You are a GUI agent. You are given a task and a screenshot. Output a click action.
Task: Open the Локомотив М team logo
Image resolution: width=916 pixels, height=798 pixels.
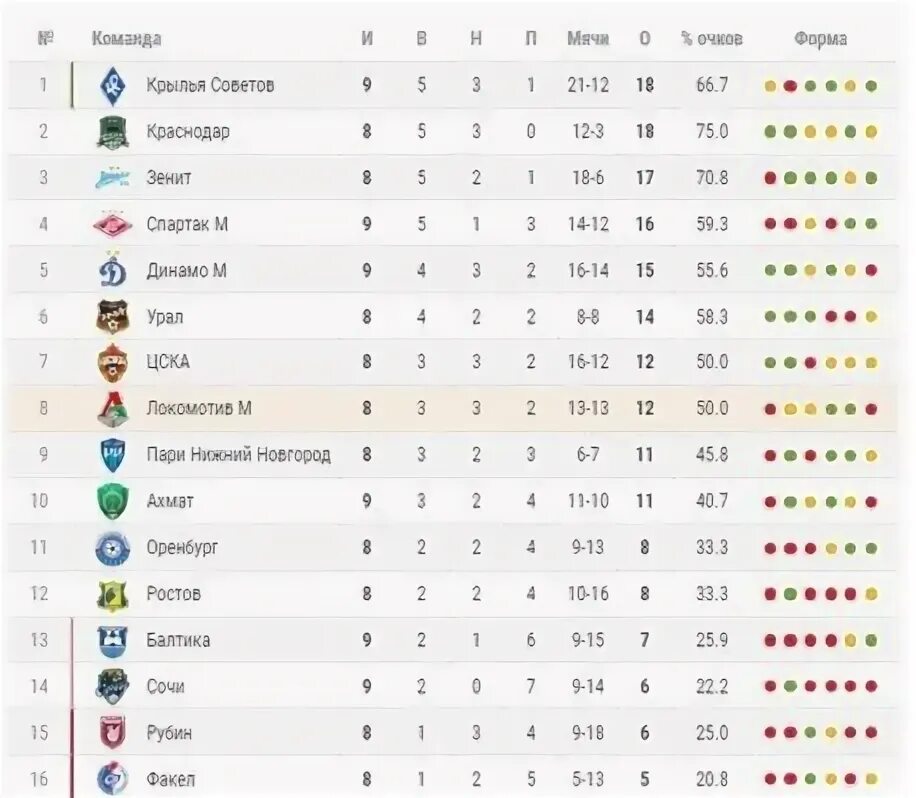[x=112, y=408]
